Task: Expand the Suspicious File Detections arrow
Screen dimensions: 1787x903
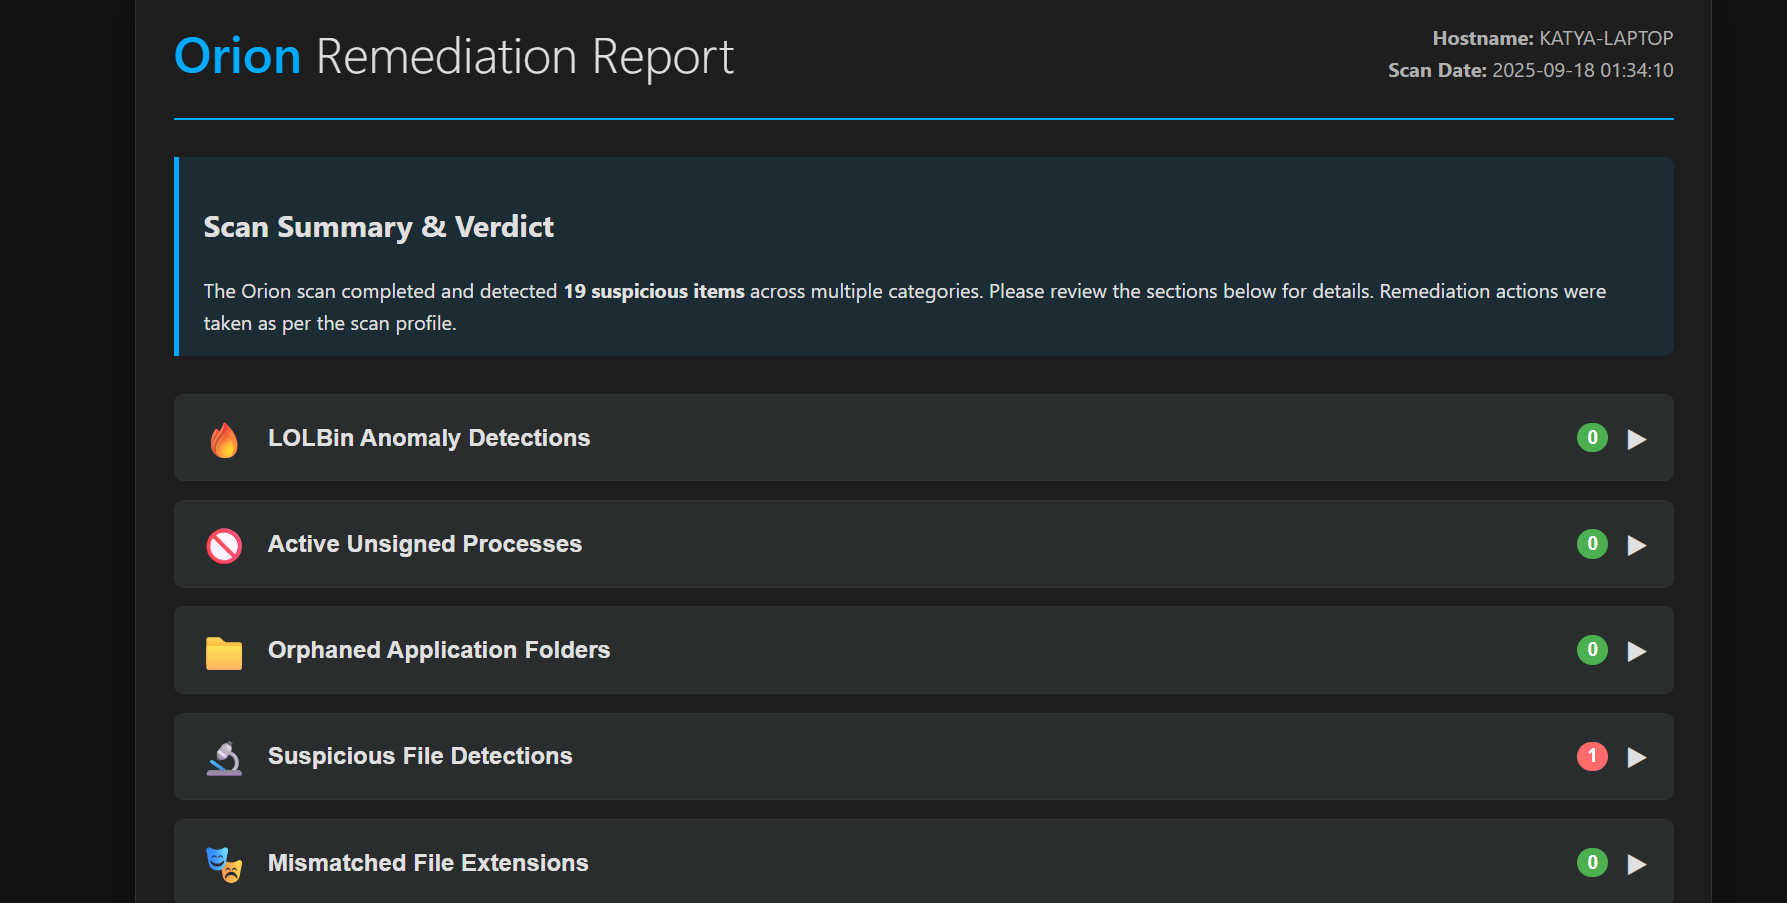Action: [x=1637, y=757]
